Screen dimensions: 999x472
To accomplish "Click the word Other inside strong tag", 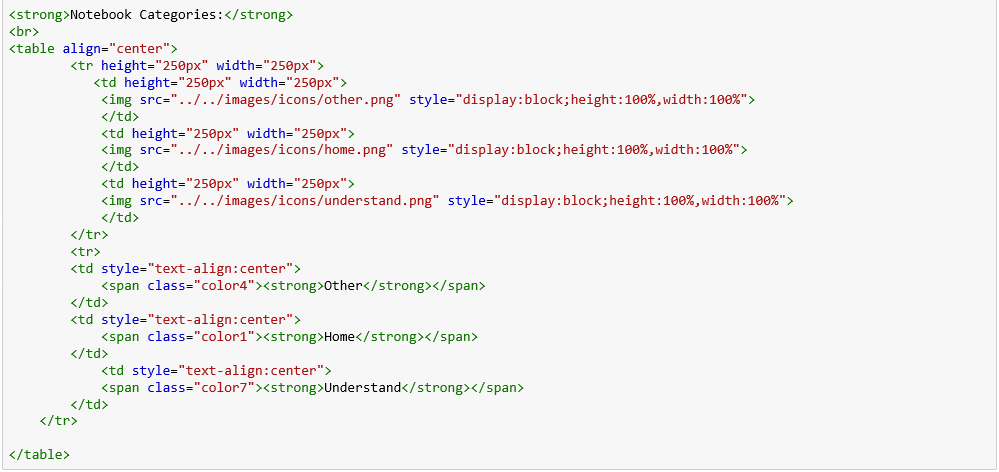I will point(343,285).
